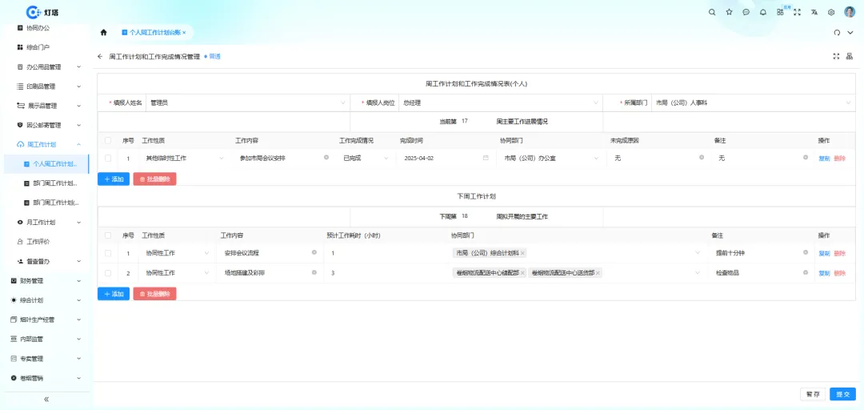Open the flow diagram icon at far right
The height and width of the screenshot is (410, 864).
point(850,56)
